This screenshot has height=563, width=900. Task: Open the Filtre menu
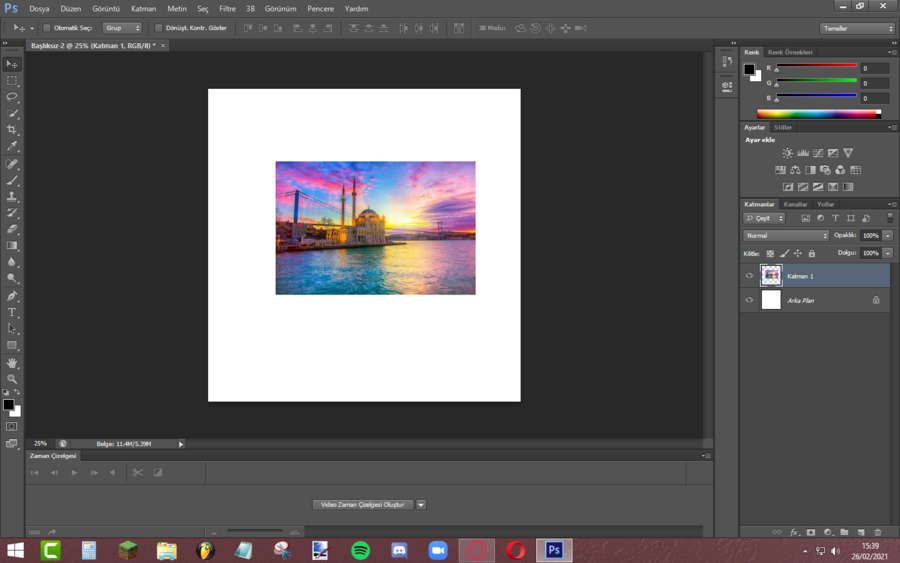(227, 9)
